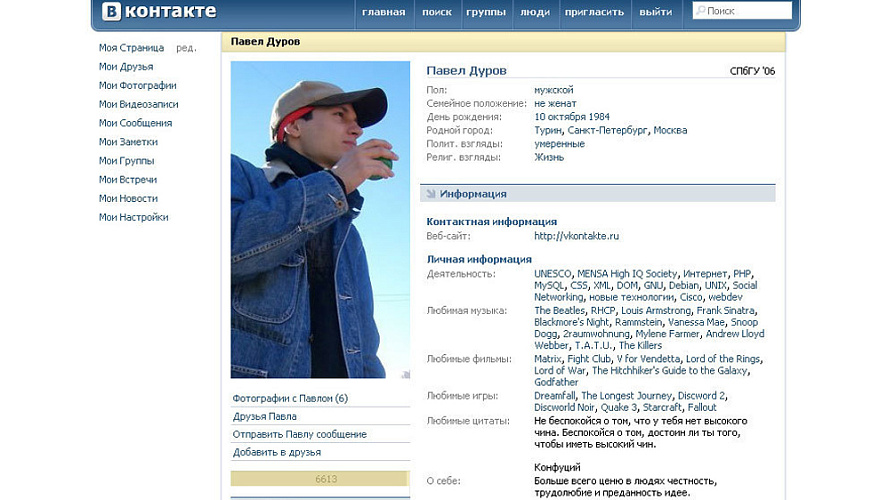Open Мои Настройки
This screenshot has width=888, height=500.
pos(133,217)
